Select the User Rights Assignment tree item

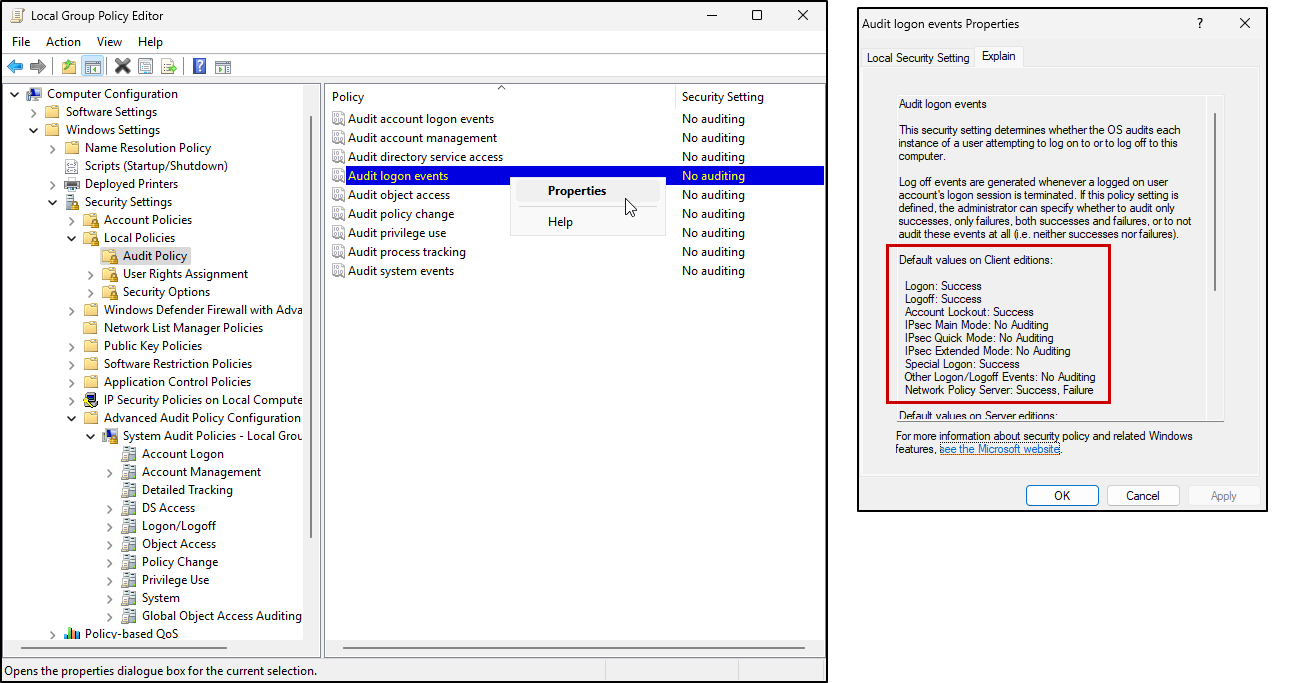(185, 274)
